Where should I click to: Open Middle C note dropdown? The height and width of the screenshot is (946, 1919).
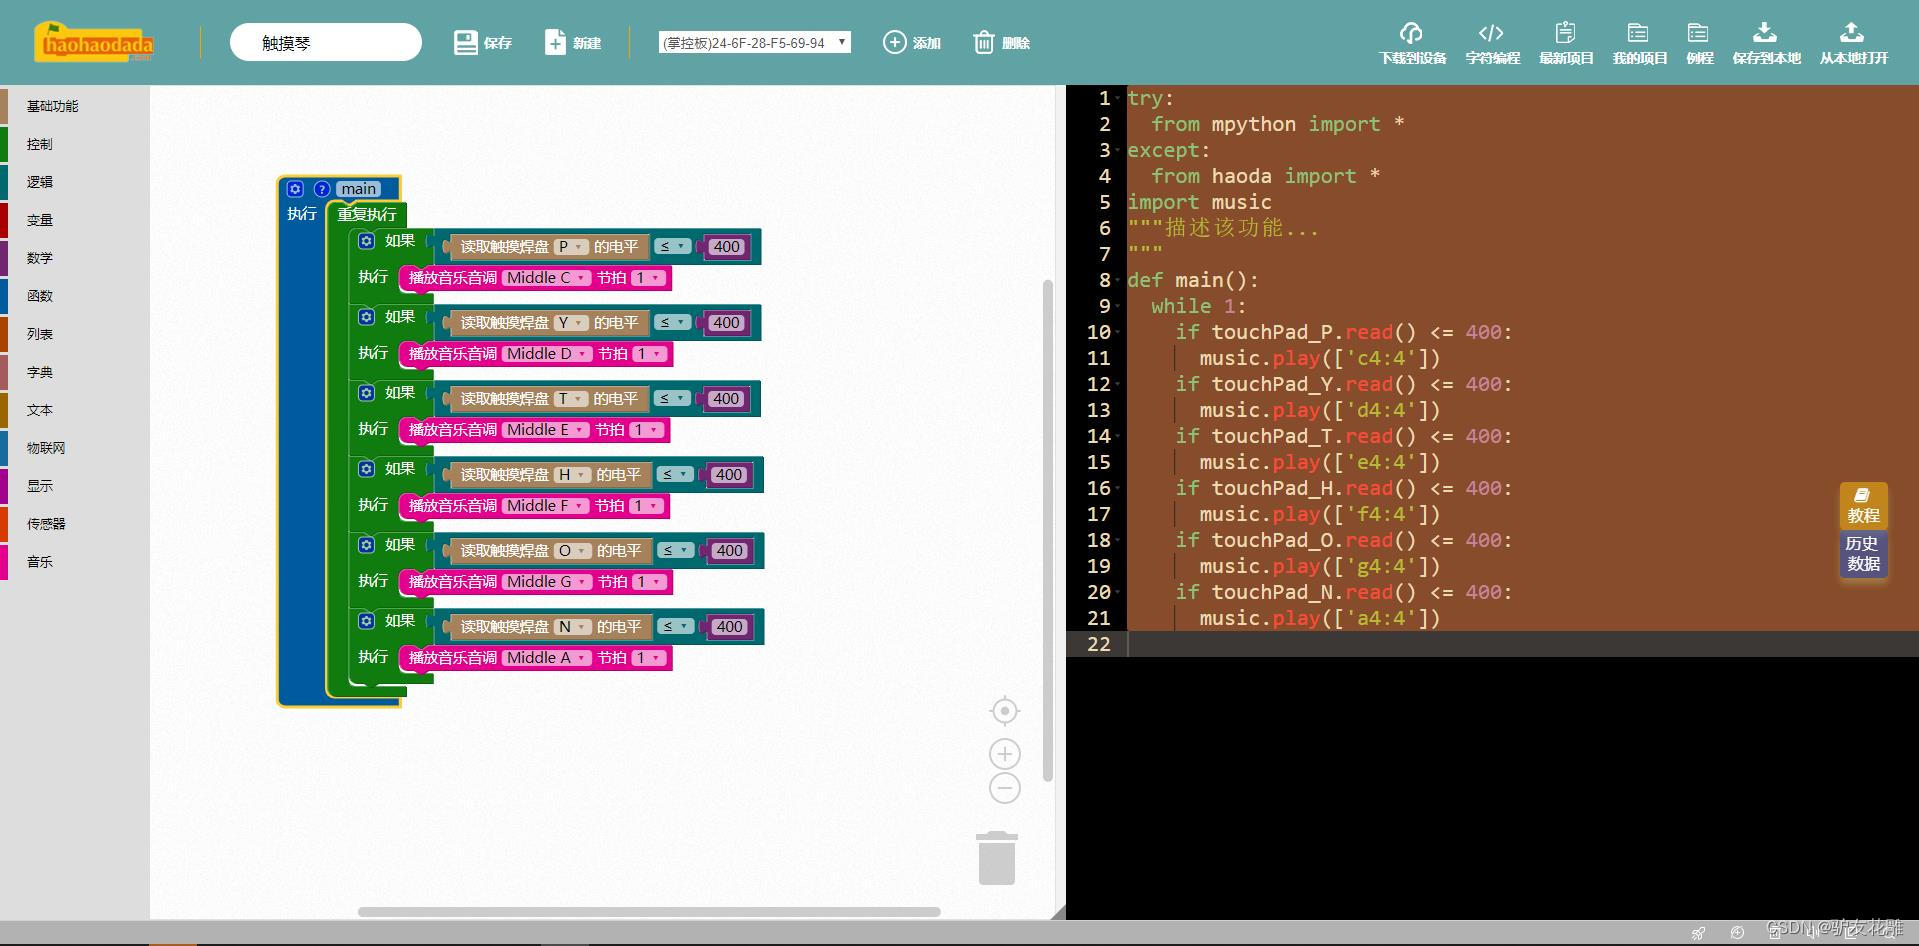pyautogui.click(x=545, y=278)
